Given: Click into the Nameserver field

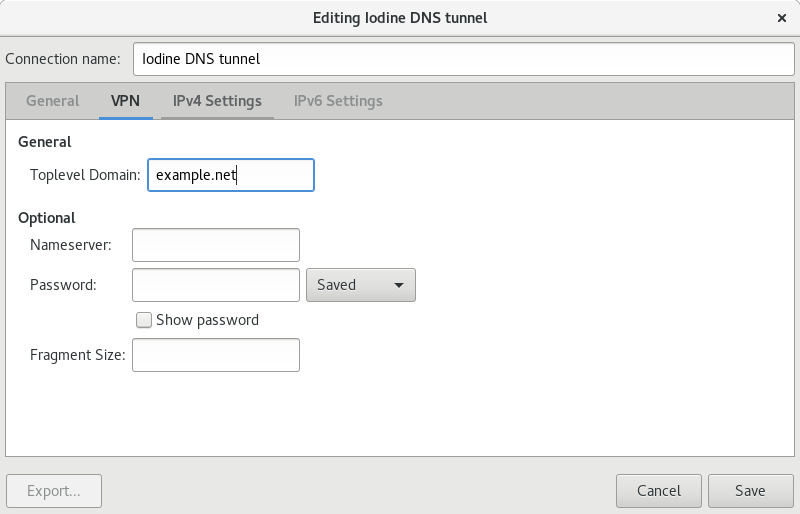Looking at the screenshot, I should click(216, 245).
